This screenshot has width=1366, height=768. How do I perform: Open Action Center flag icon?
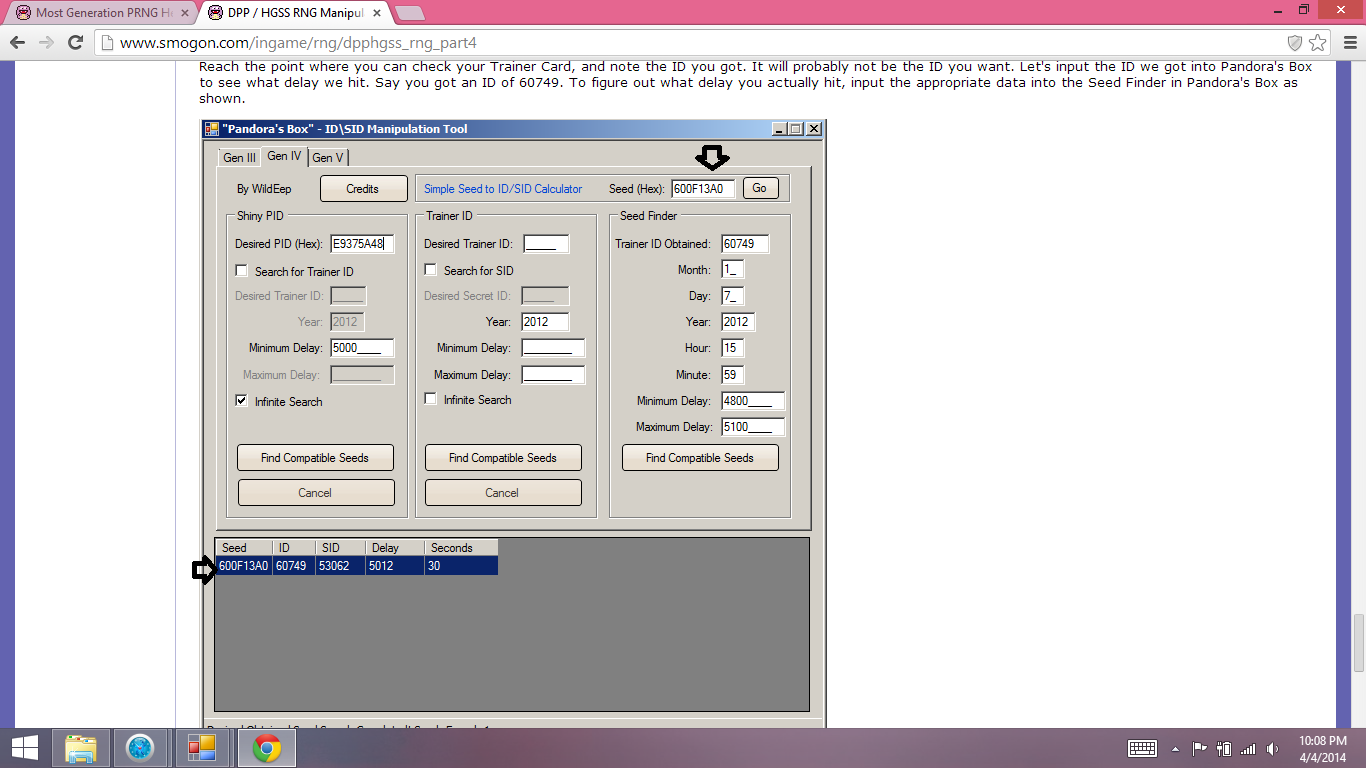coord(1199,748)
